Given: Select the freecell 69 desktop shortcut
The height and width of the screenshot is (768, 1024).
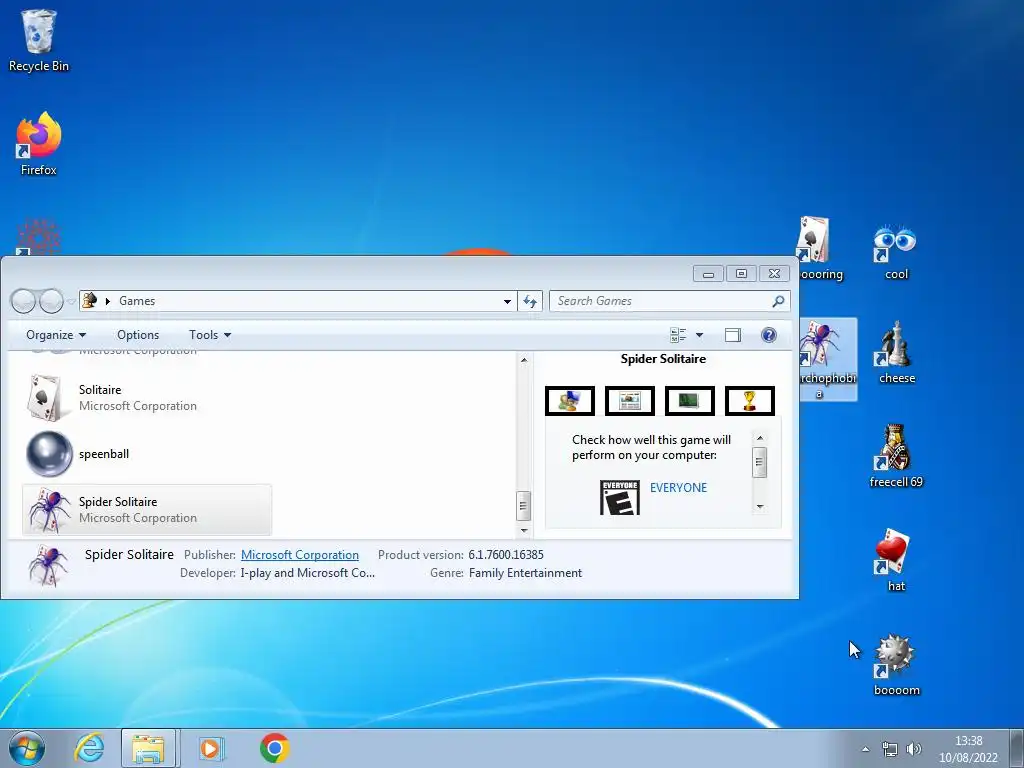Looking at the screenshot, I should [895, 456].
